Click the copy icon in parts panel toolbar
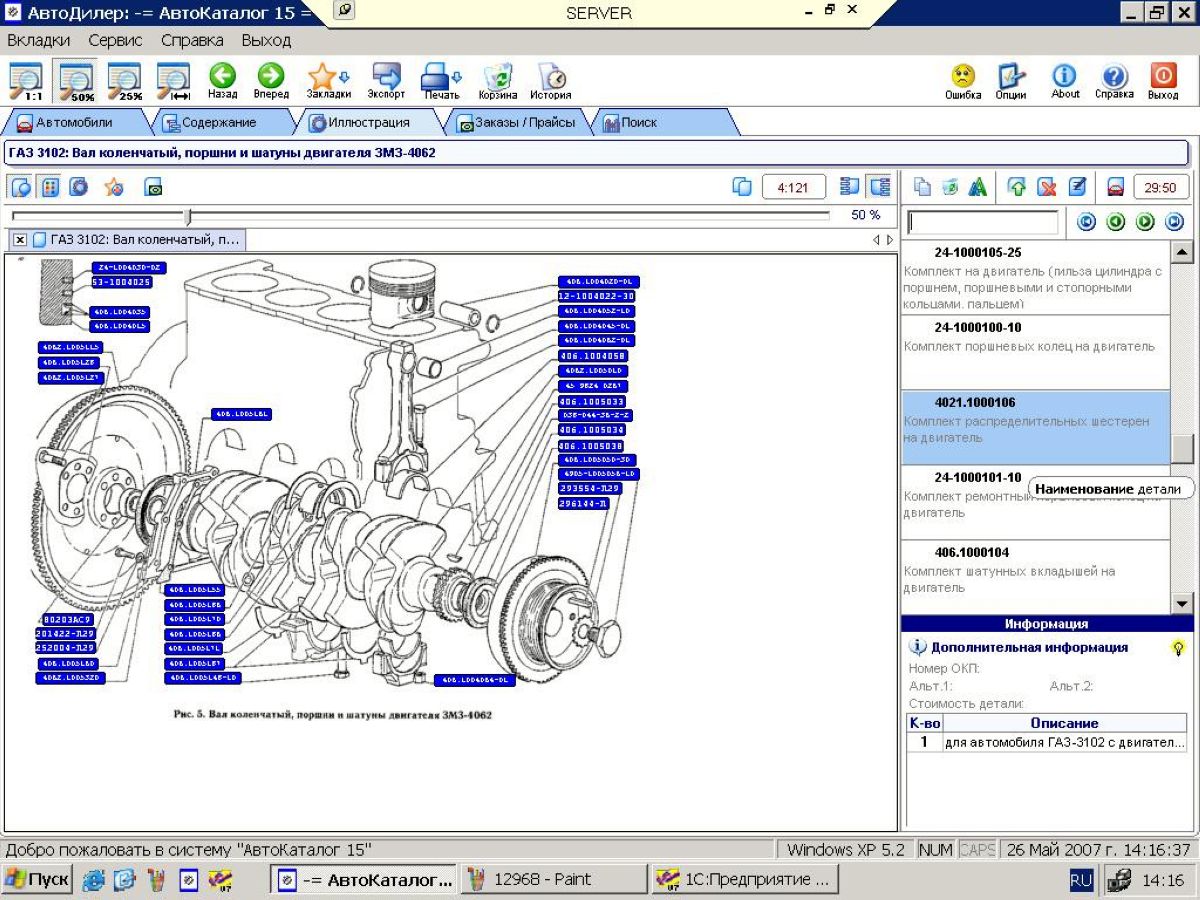The width and height of the screenshot is (1200, 900). [x=923, y=187]
